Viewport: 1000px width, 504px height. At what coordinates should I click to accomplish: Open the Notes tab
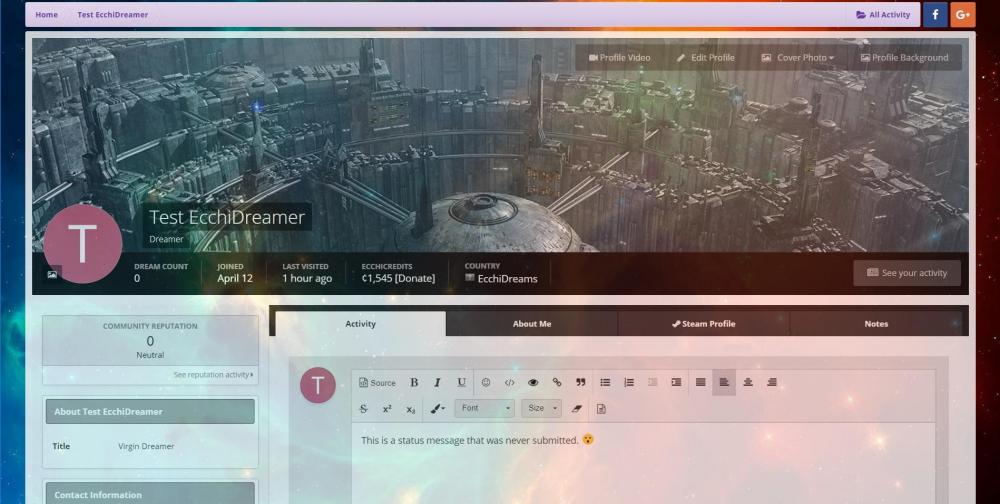pos(876,323)
